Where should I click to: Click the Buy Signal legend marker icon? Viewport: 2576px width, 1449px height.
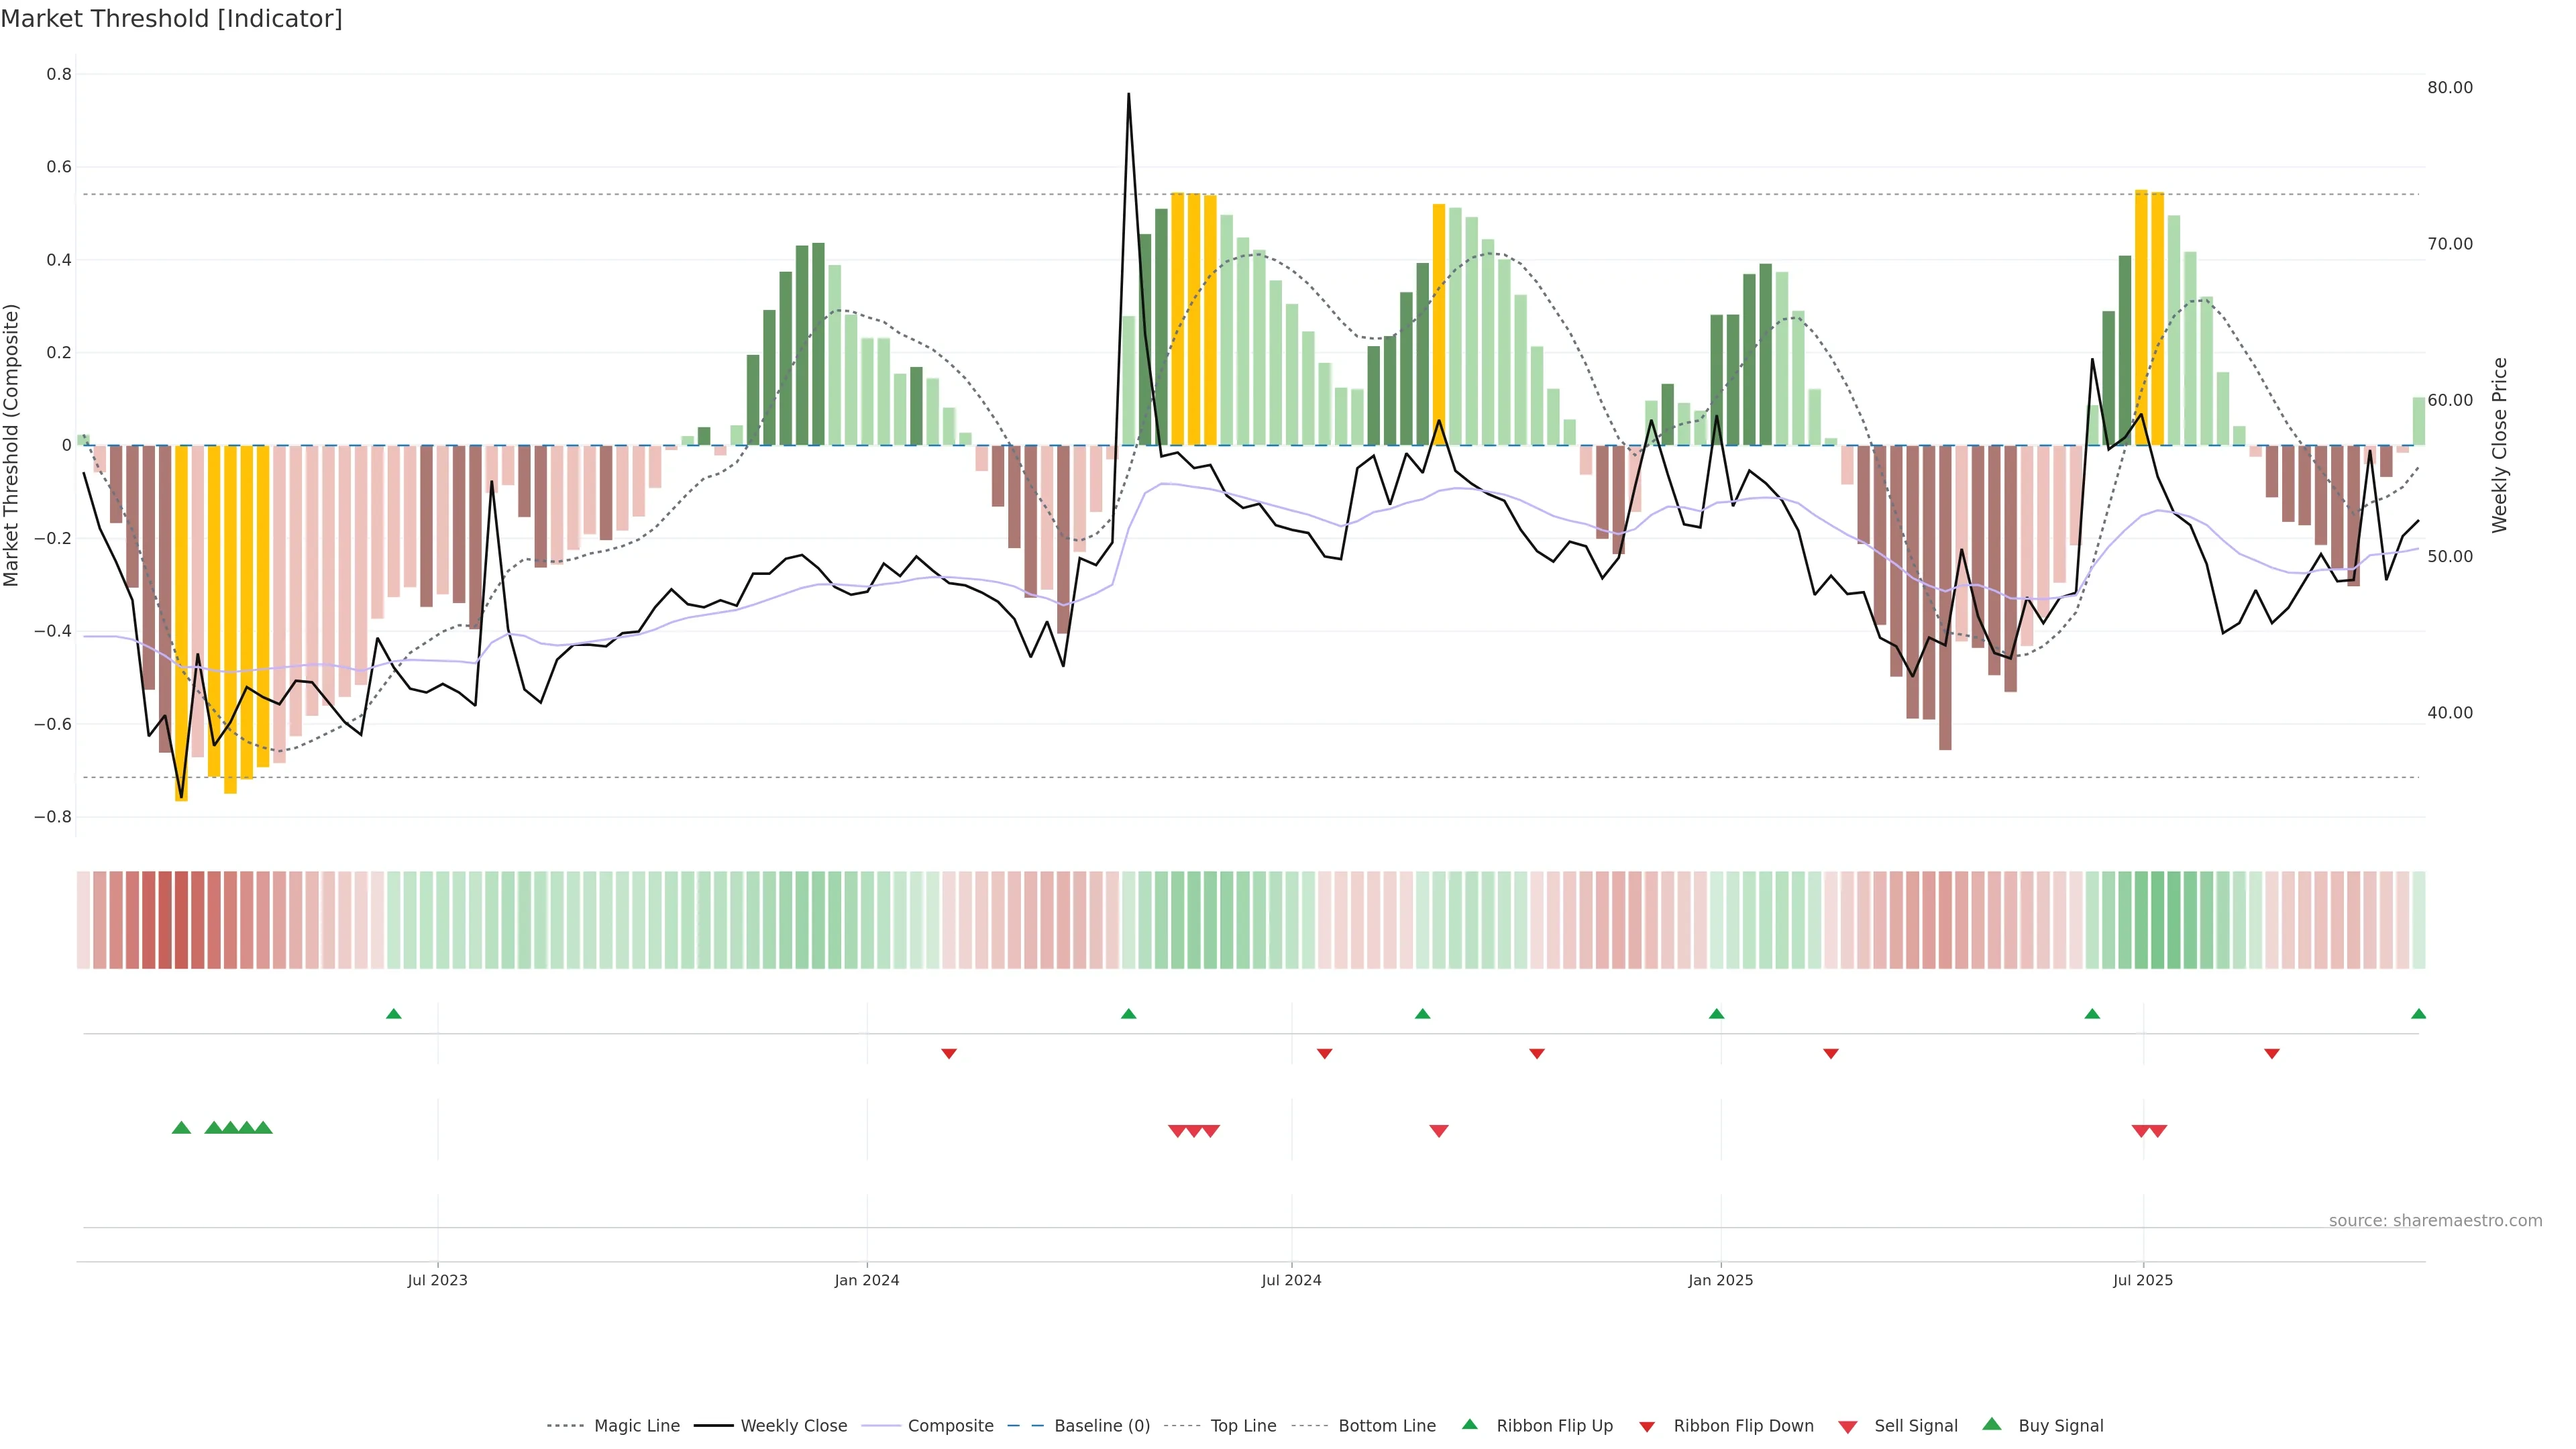(x=1991, y=1424)
